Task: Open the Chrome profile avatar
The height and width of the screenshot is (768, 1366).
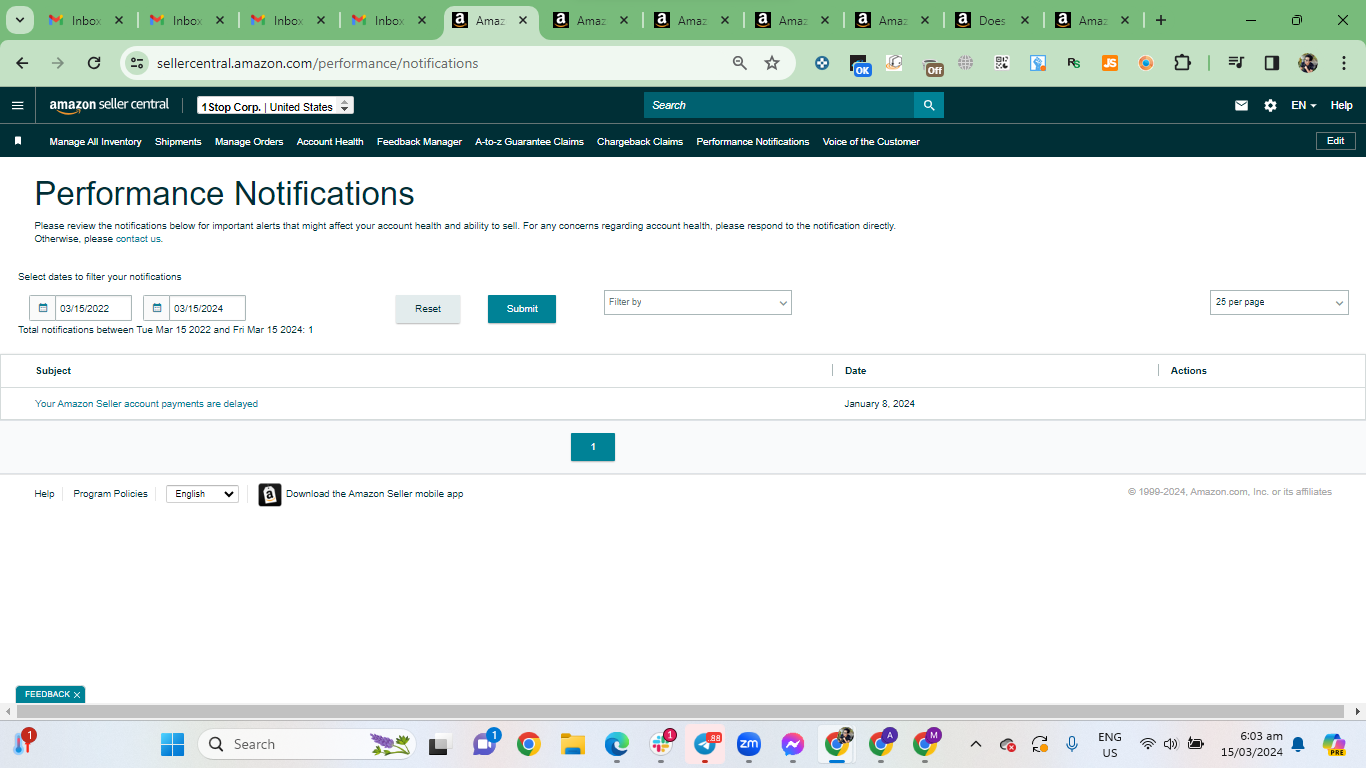Action: click(x=1308, y=63)
